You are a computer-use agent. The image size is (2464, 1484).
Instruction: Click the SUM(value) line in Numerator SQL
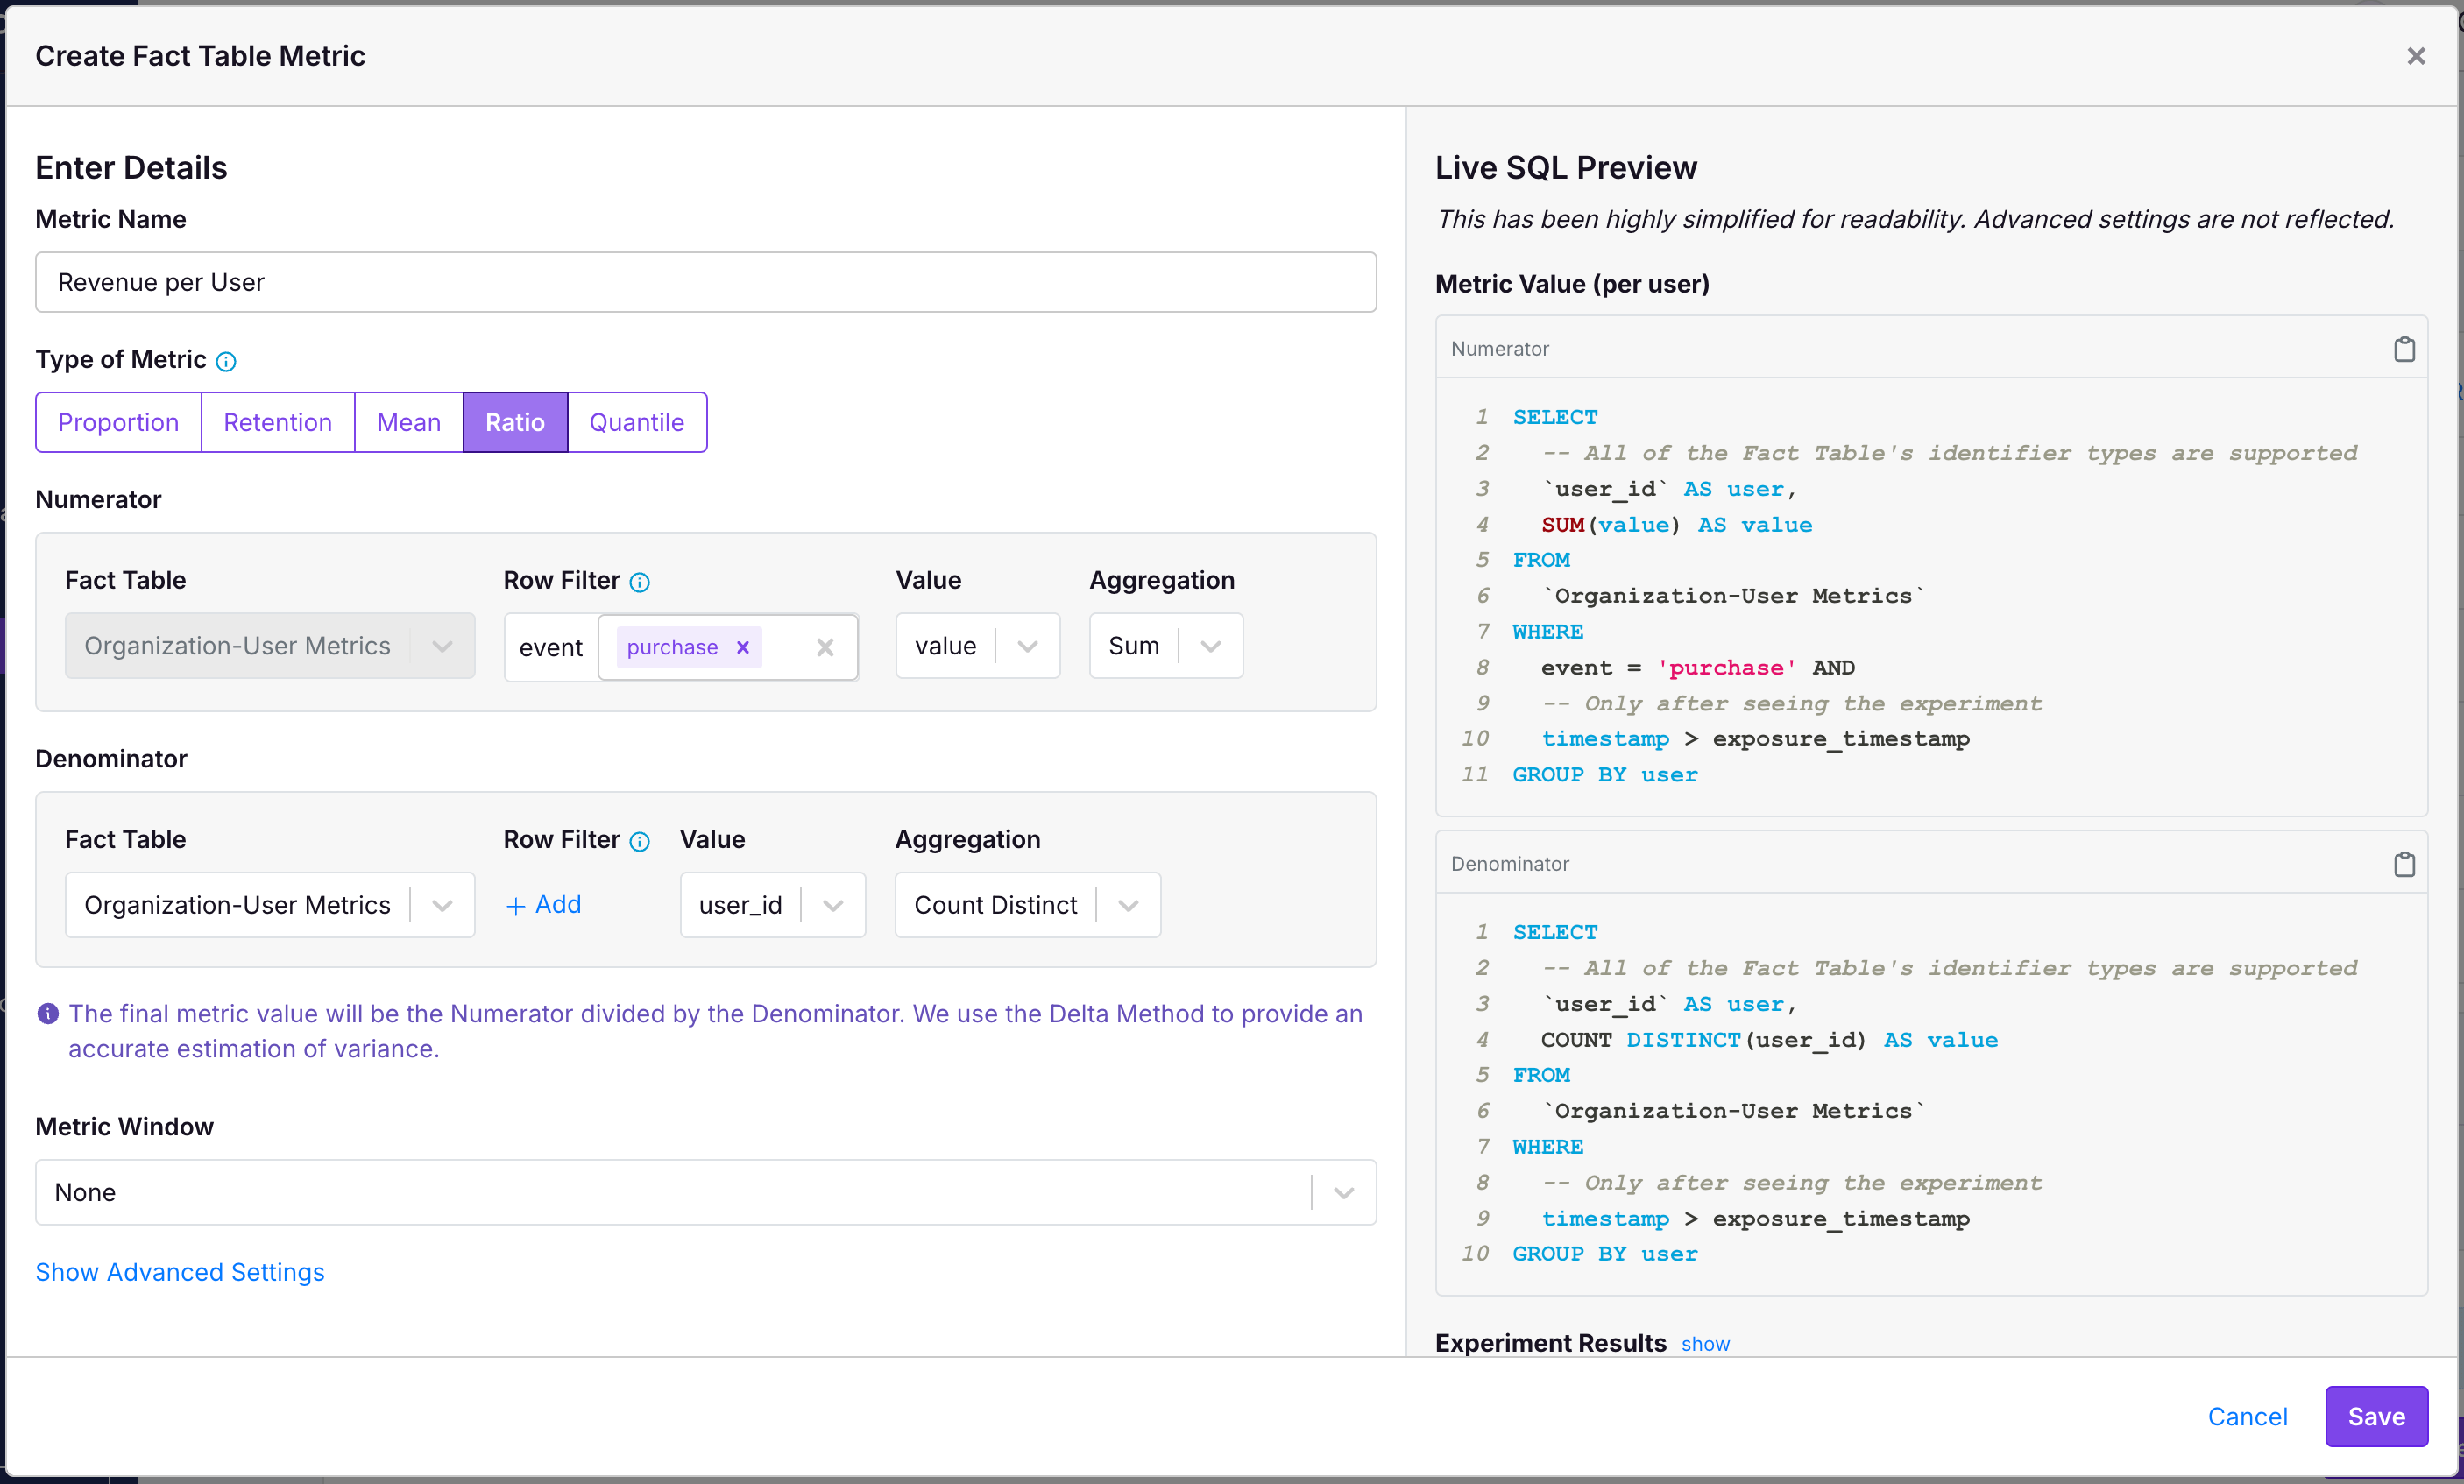coord(1676,525)
